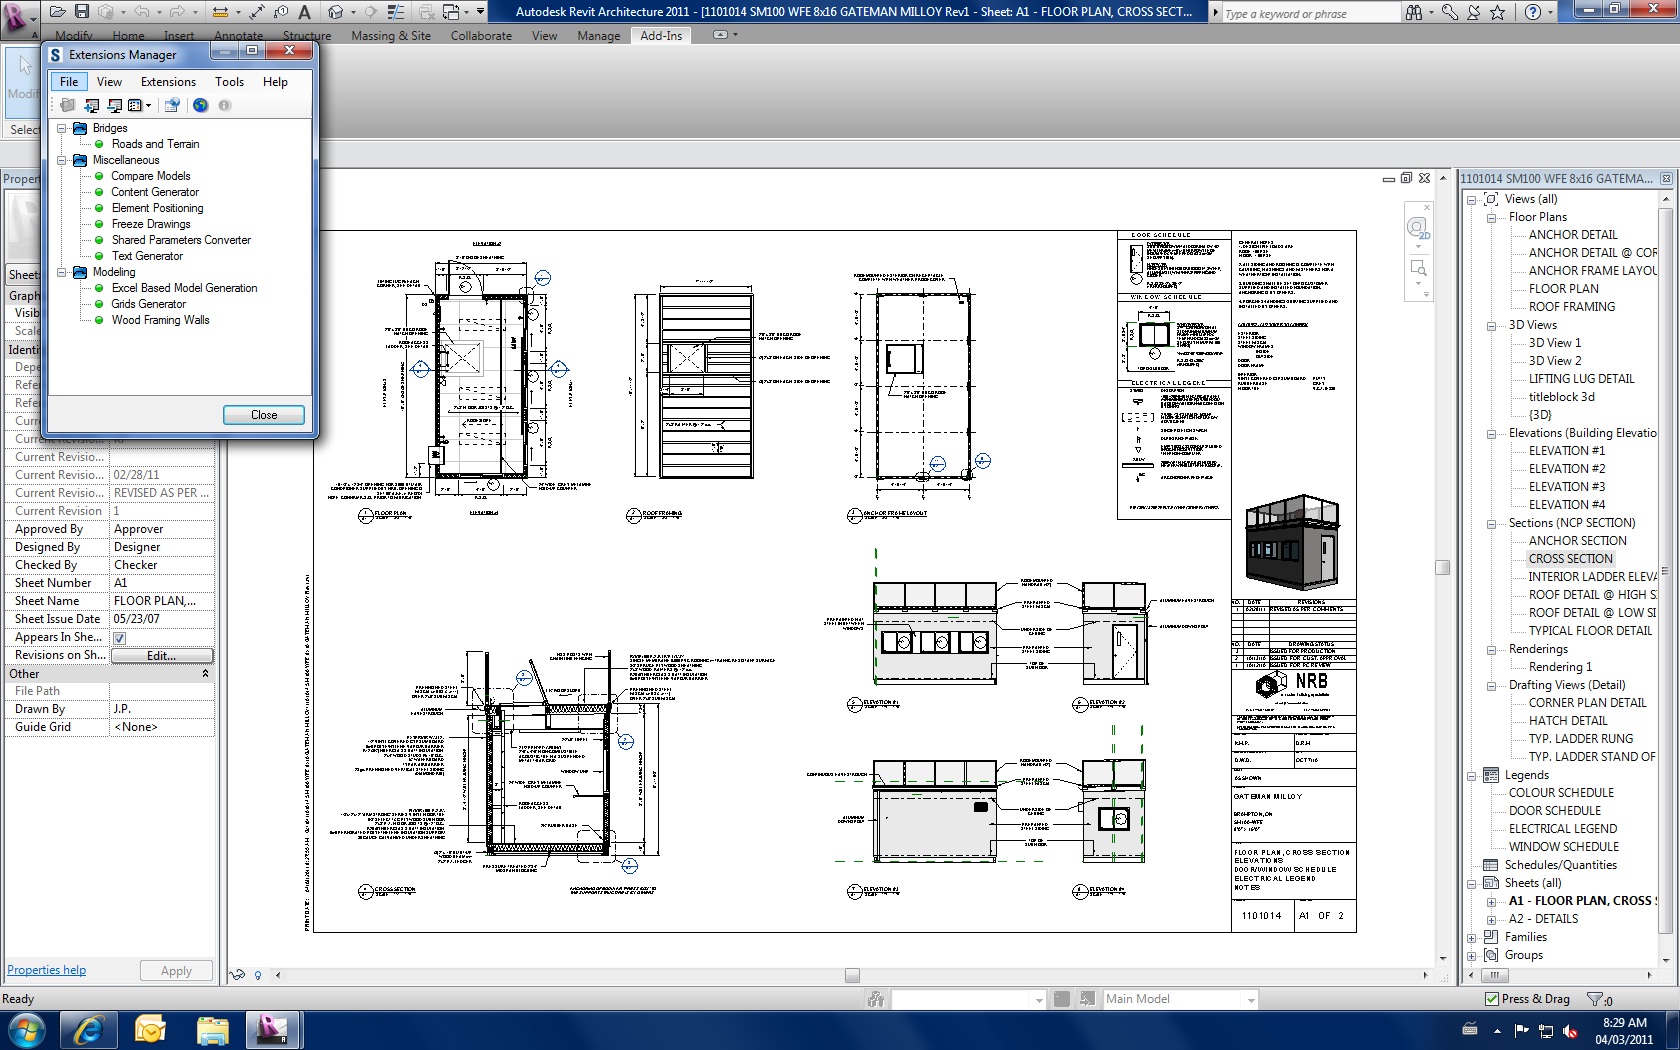1680x1050 pixels.
Task: Collapse the Miscellaneous folder in Extensions Manager
Action: 62,160
